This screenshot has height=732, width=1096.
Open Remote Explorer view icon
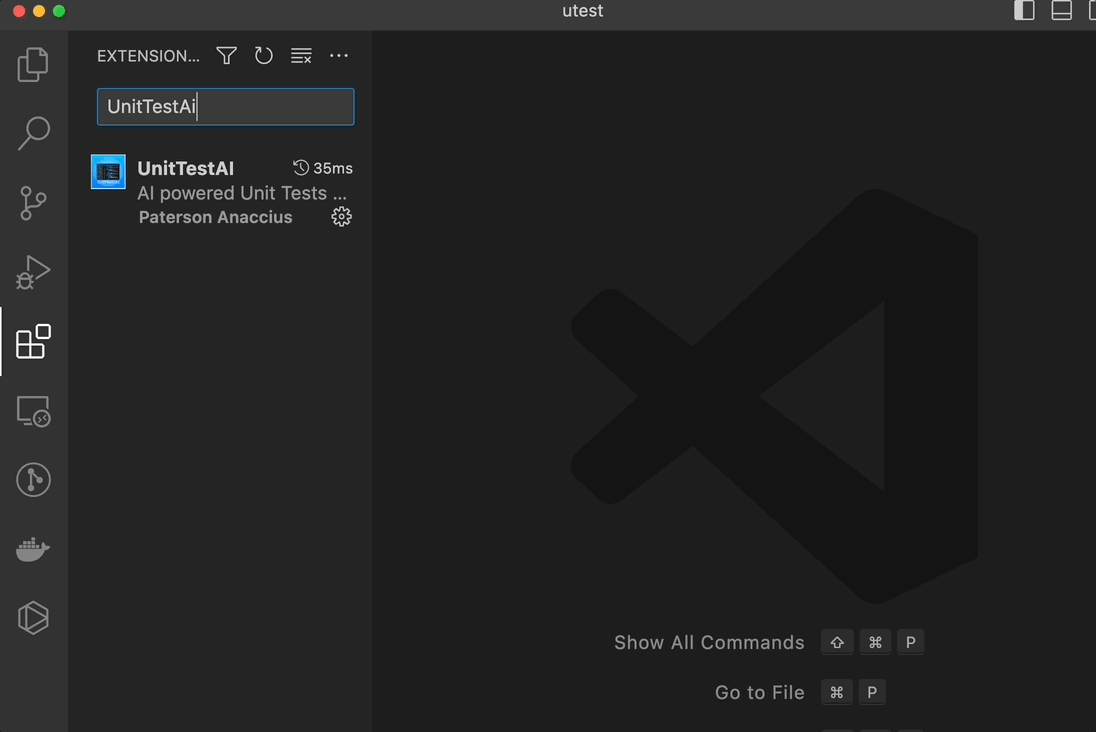click(x=33, y=411)
